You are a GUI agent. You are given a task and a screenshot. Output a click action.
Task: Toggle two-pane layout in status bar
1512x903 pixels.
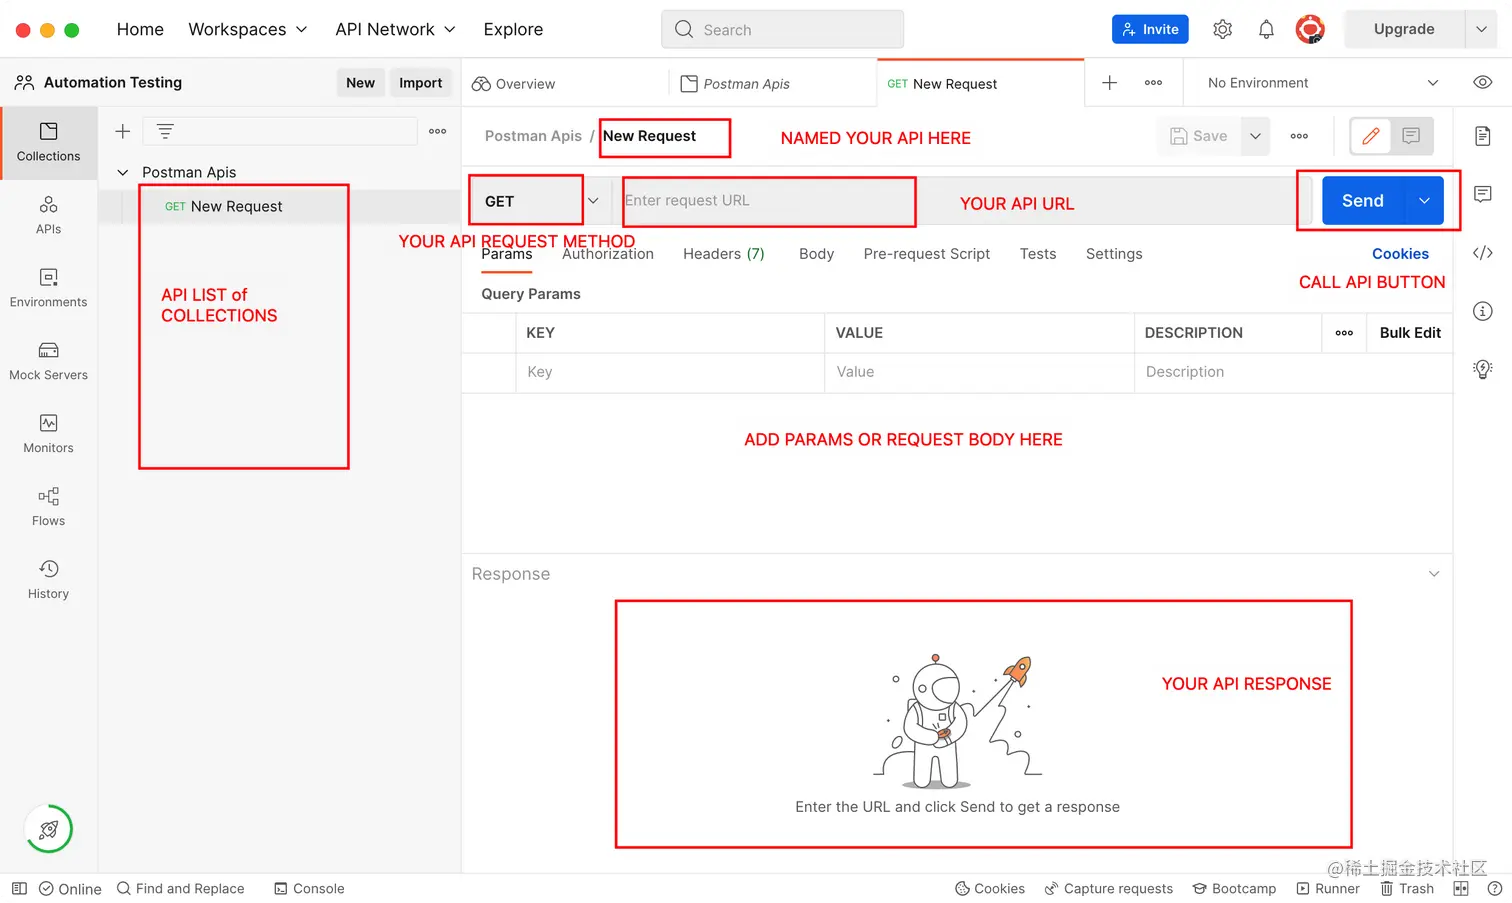click(x=1461, y=888)
